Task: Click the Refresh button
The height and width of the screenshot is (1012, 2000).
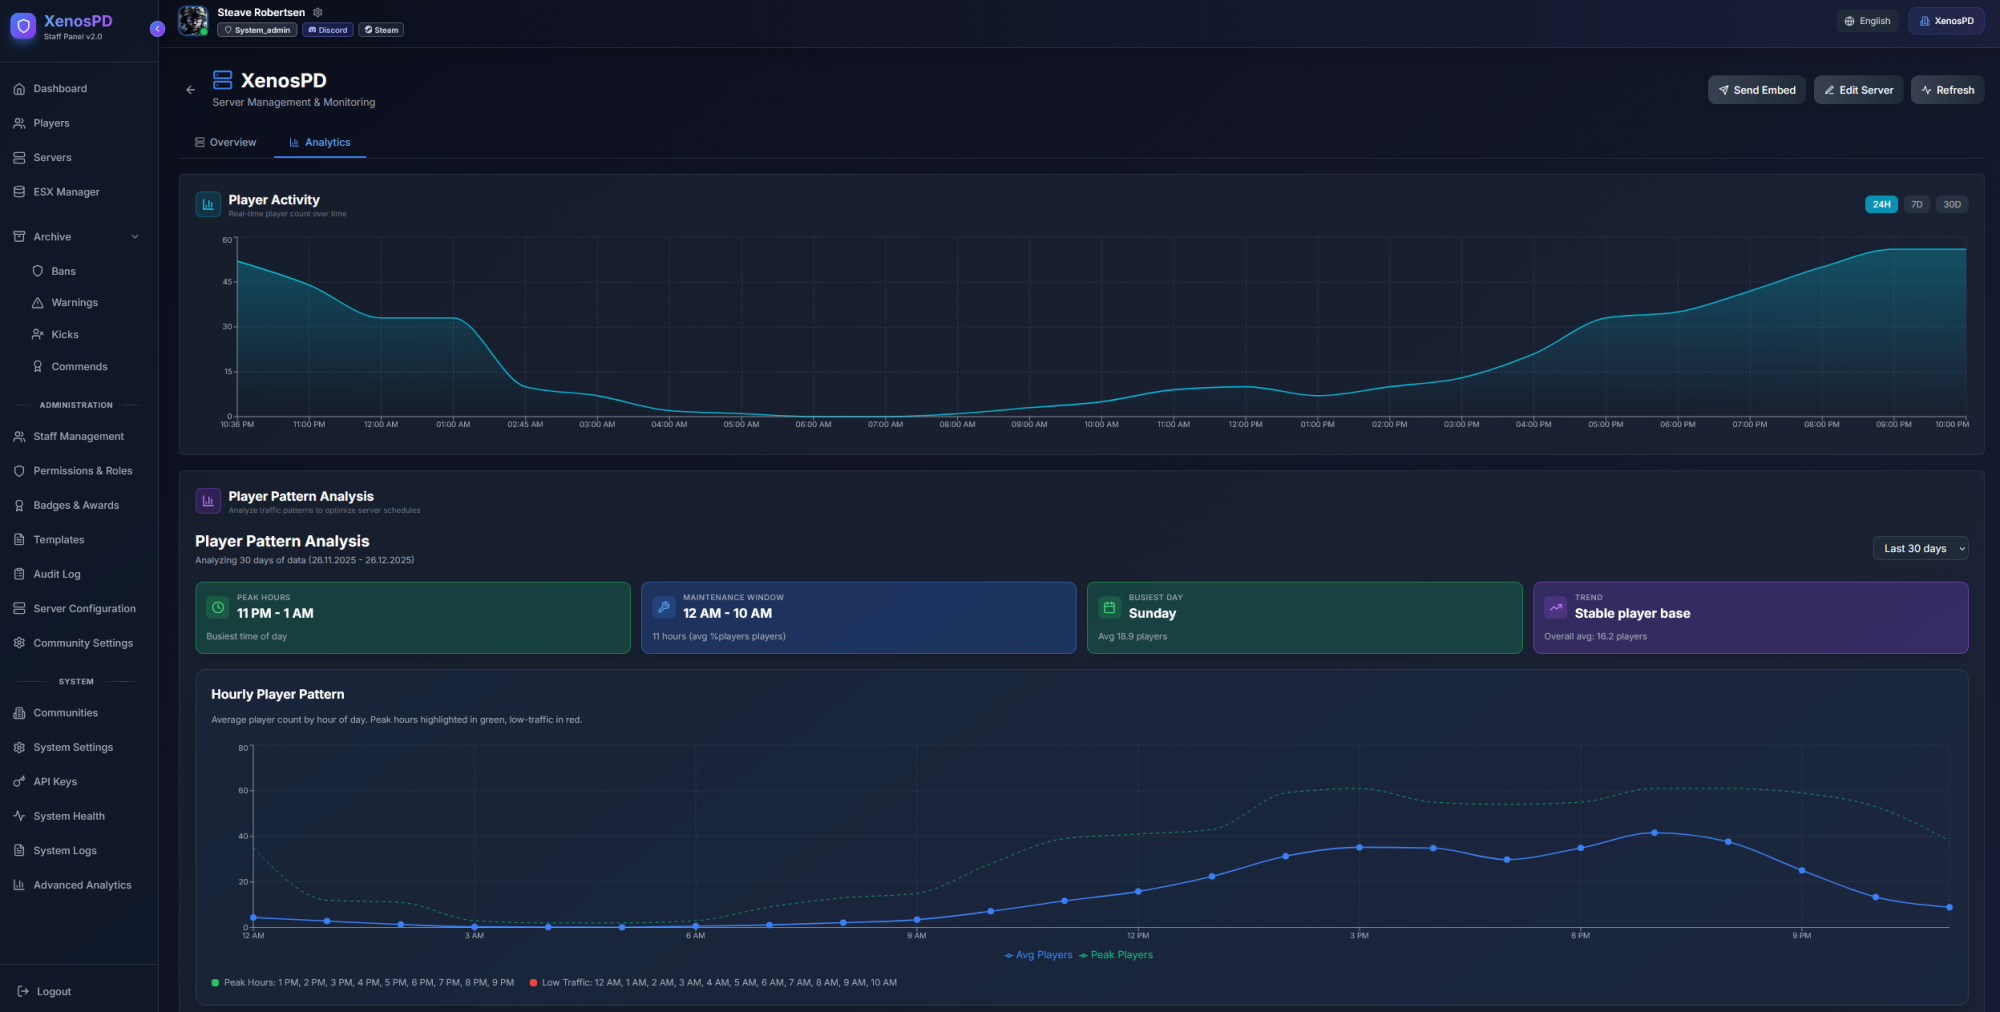Action: click(x=1948, y=90)
